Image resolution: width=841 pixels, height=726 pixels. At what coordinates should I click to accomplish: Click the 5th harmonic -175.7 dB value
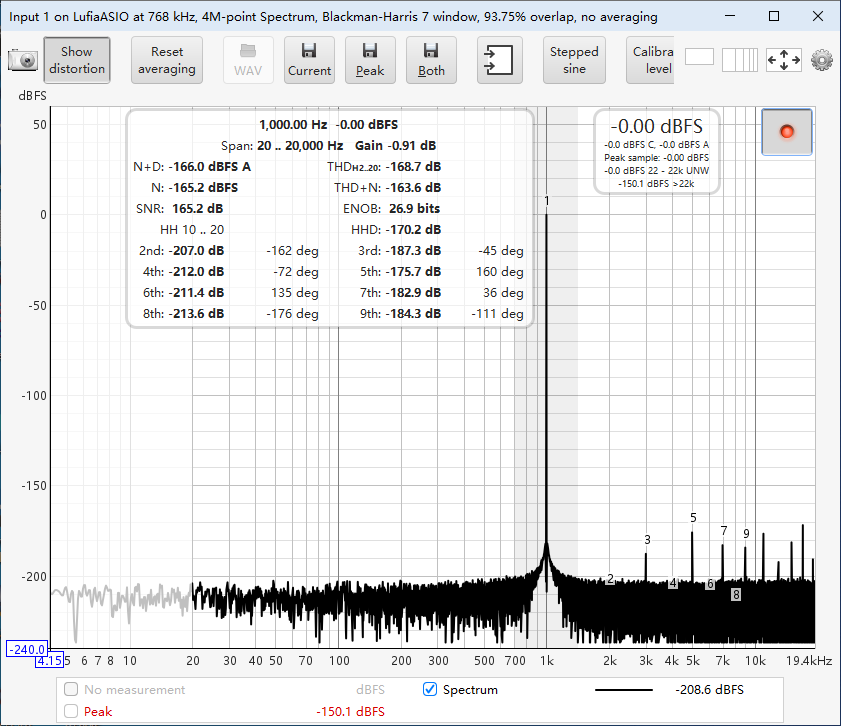point(413,272)
